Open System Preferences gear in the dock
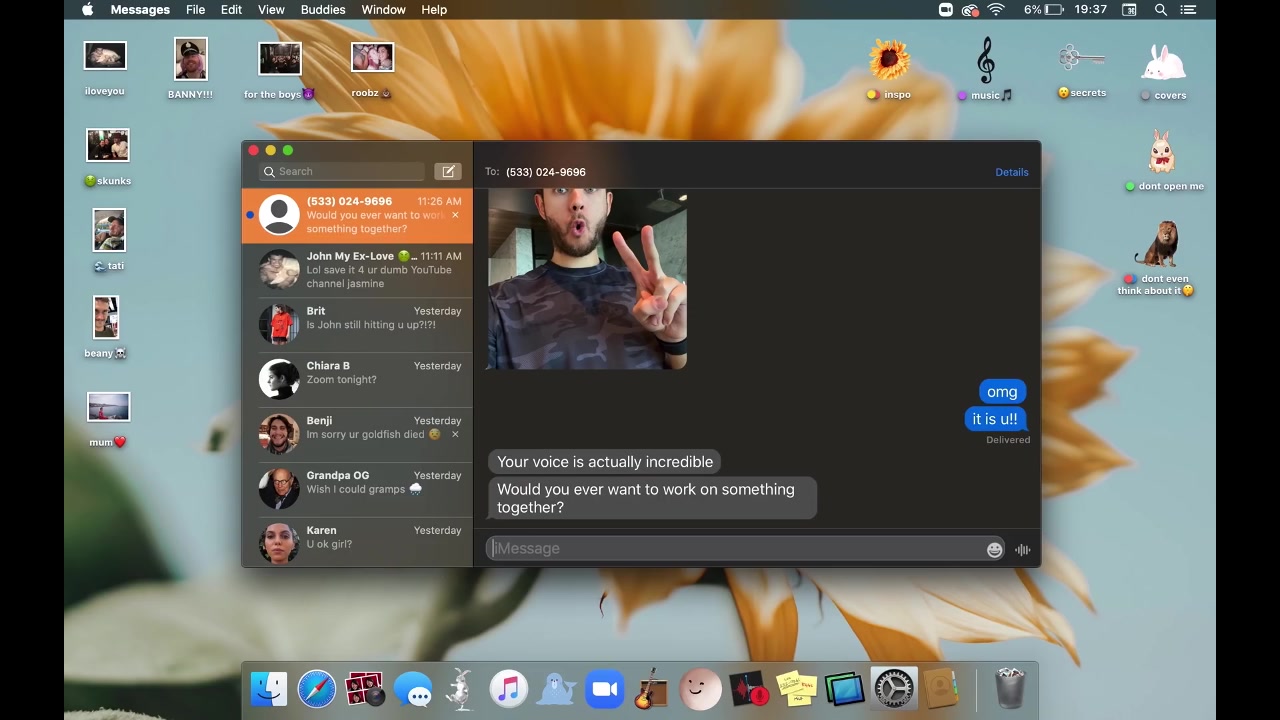 click(893, 689)
